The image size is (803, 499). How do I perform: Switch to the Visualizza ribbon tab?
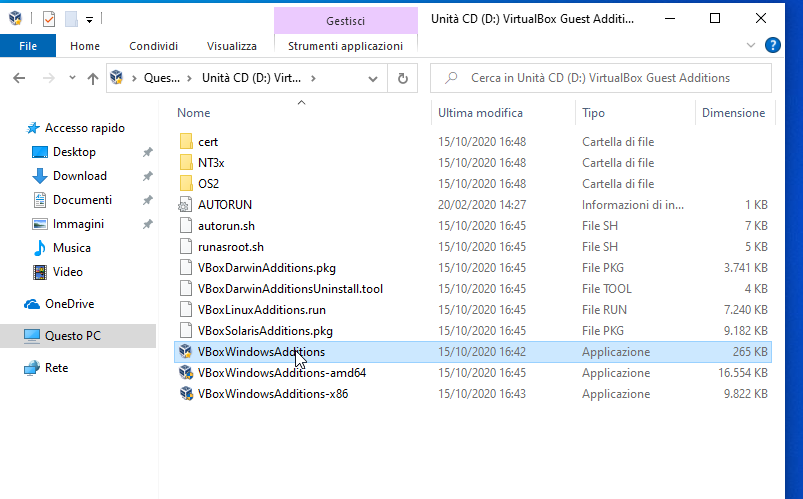tap(231, 46)
